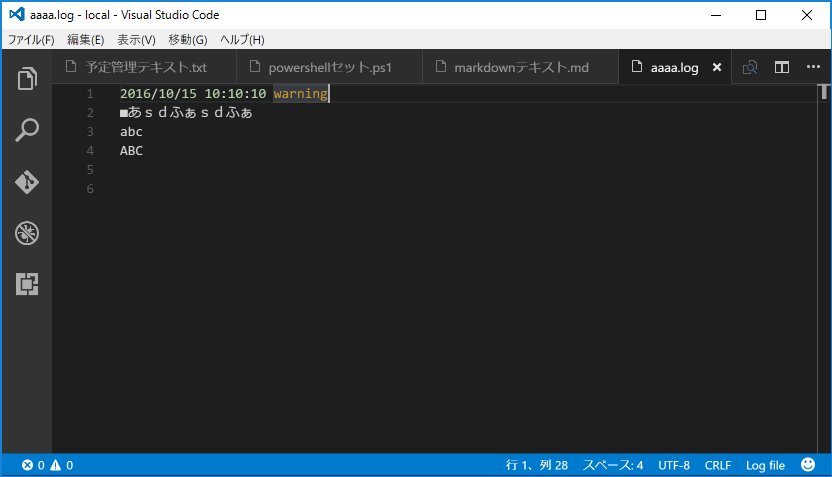Click the find-in-editor magnifier icon at top right

tap(750, 67)
